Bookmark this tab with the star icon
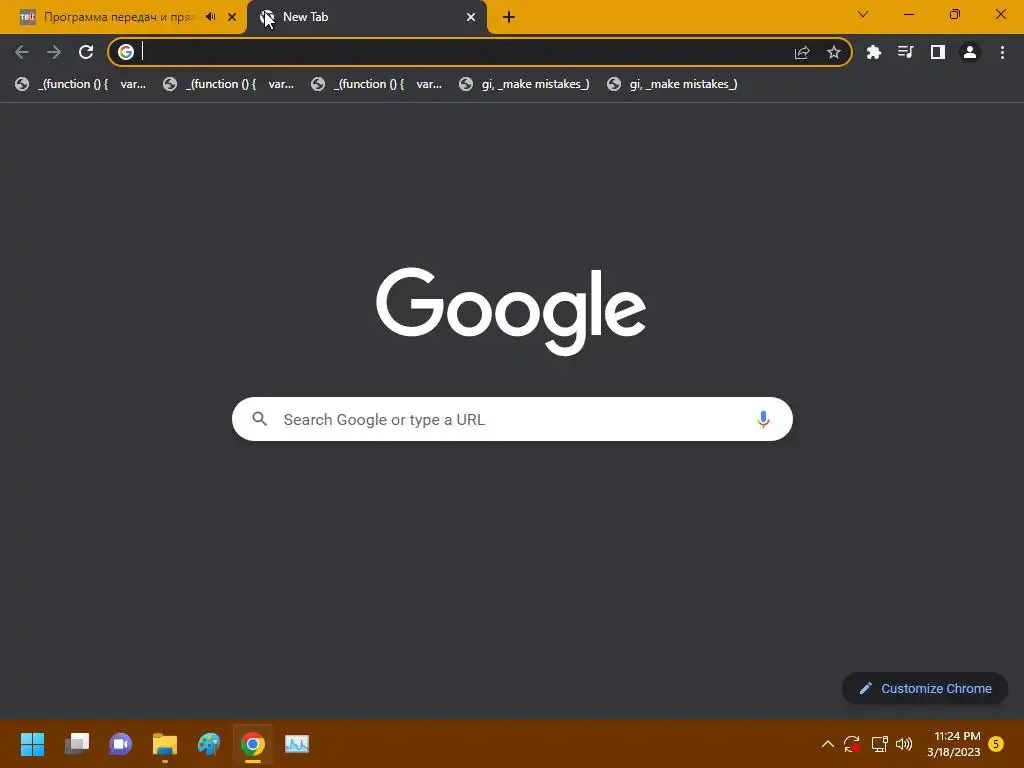 pos(834,52)
